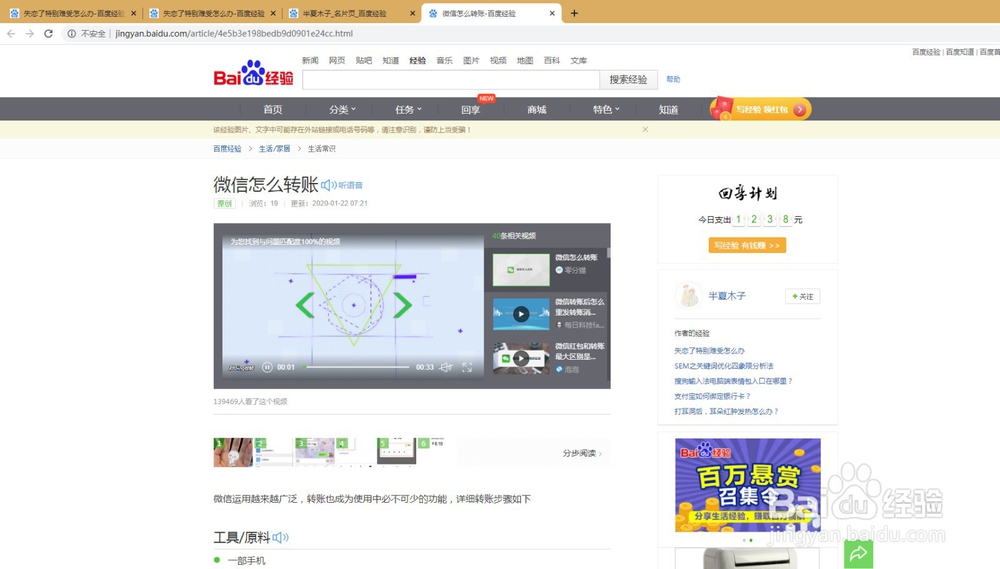Viewport: 1000px width, 569px height.
Task: Select 视频 in top category links
Action: click(498, 61)
